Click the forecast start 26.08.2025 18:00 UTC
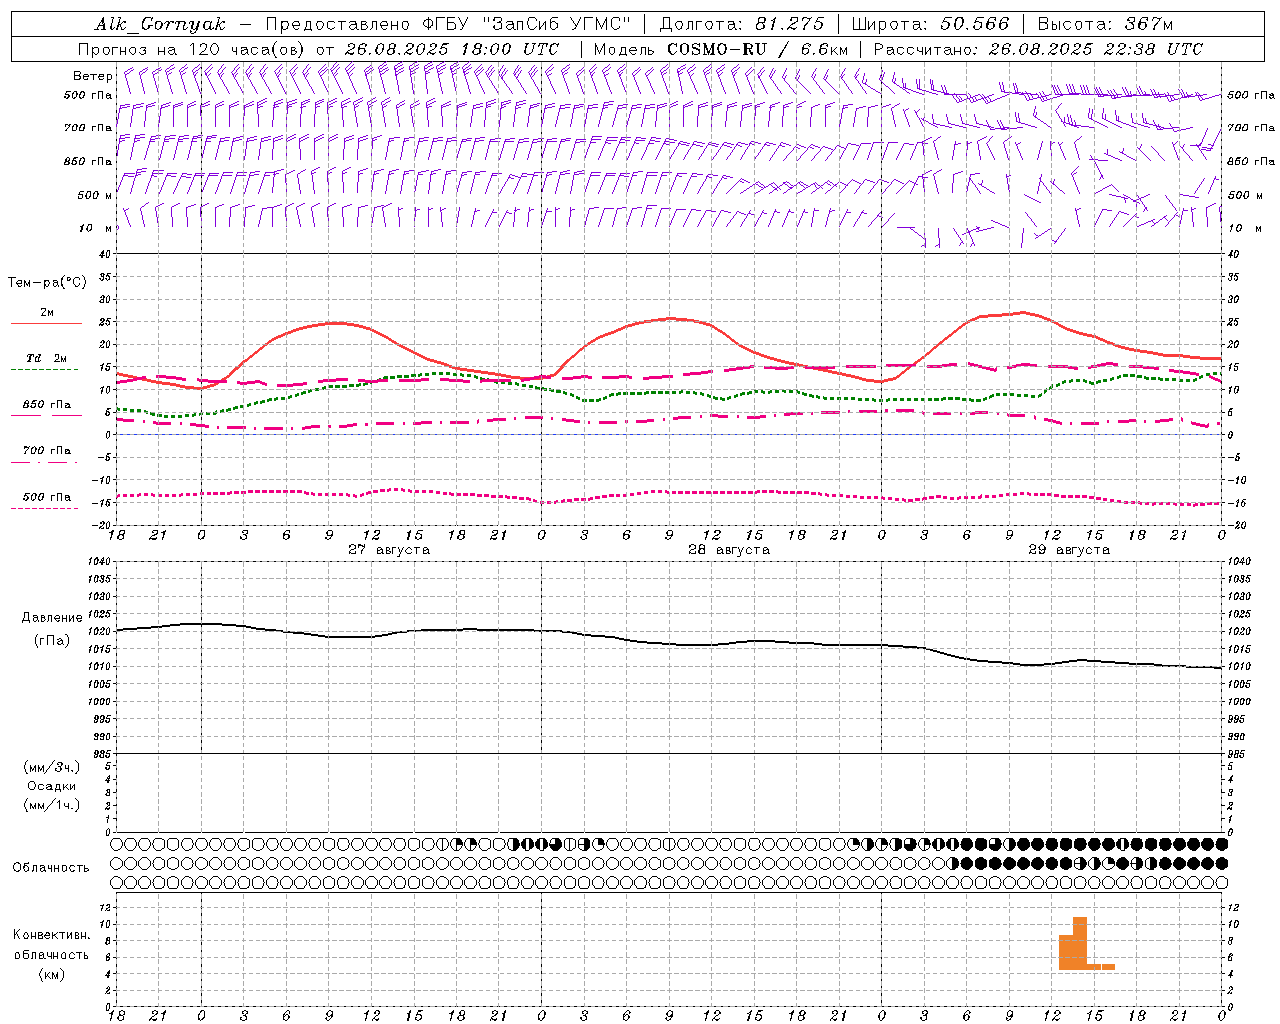1280x1024 pixels. click(x=451, y=49)
